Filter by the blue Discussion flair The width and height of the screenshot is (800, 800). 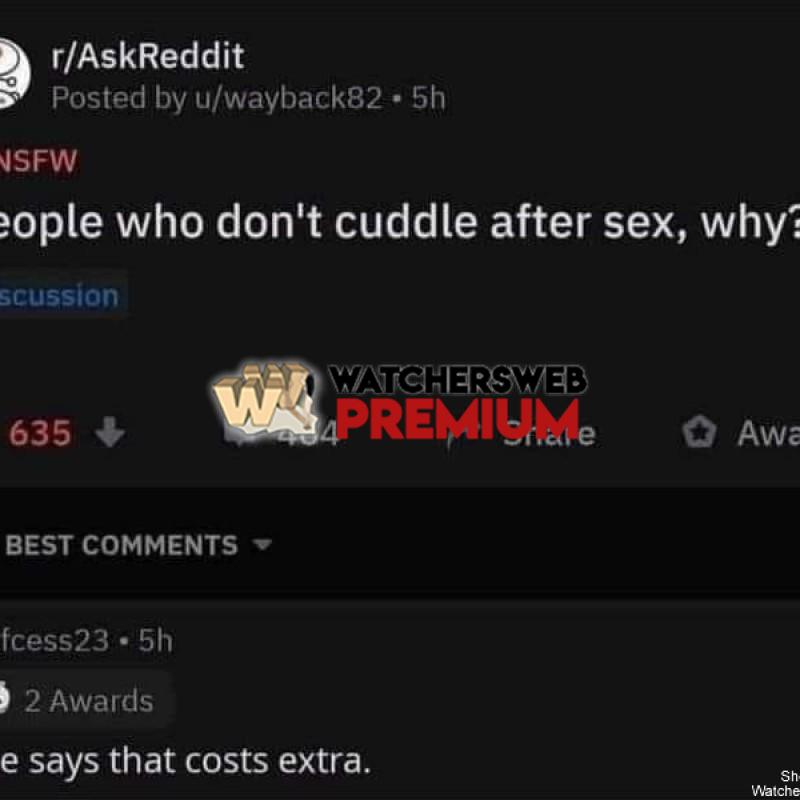pos(60,296)
